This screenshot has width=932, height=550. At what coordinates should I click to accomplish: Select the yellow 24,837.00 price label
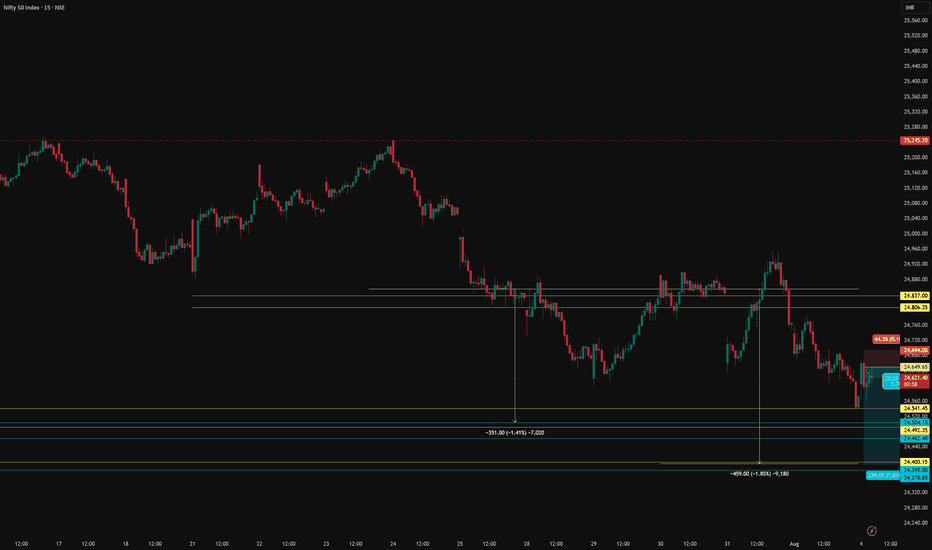[x=915, y=296]
